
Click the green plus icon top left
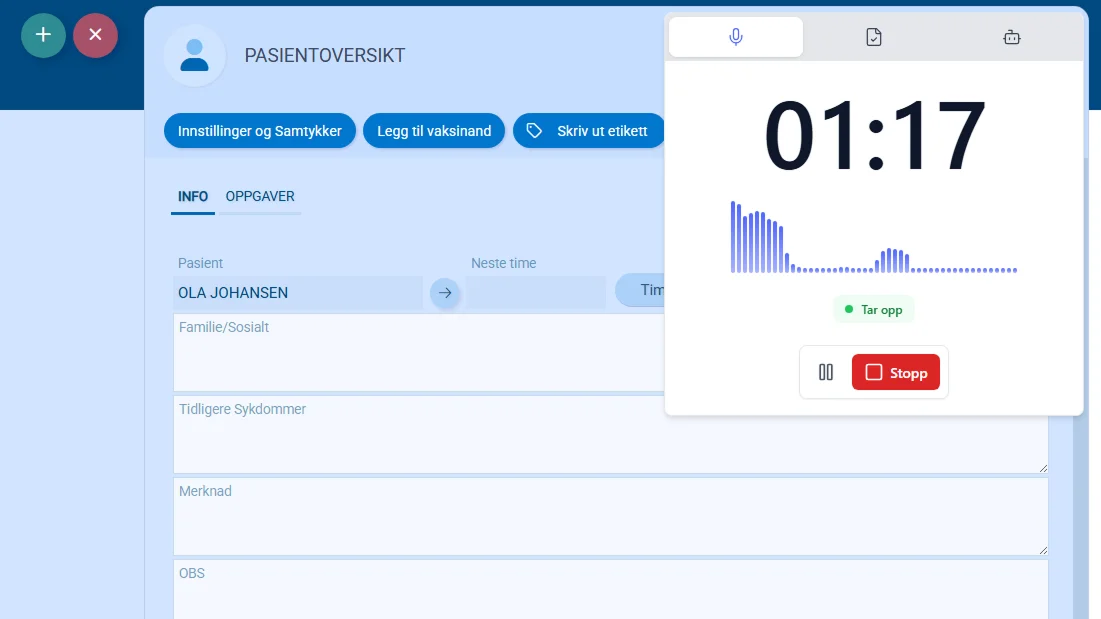tap(43, 35)
